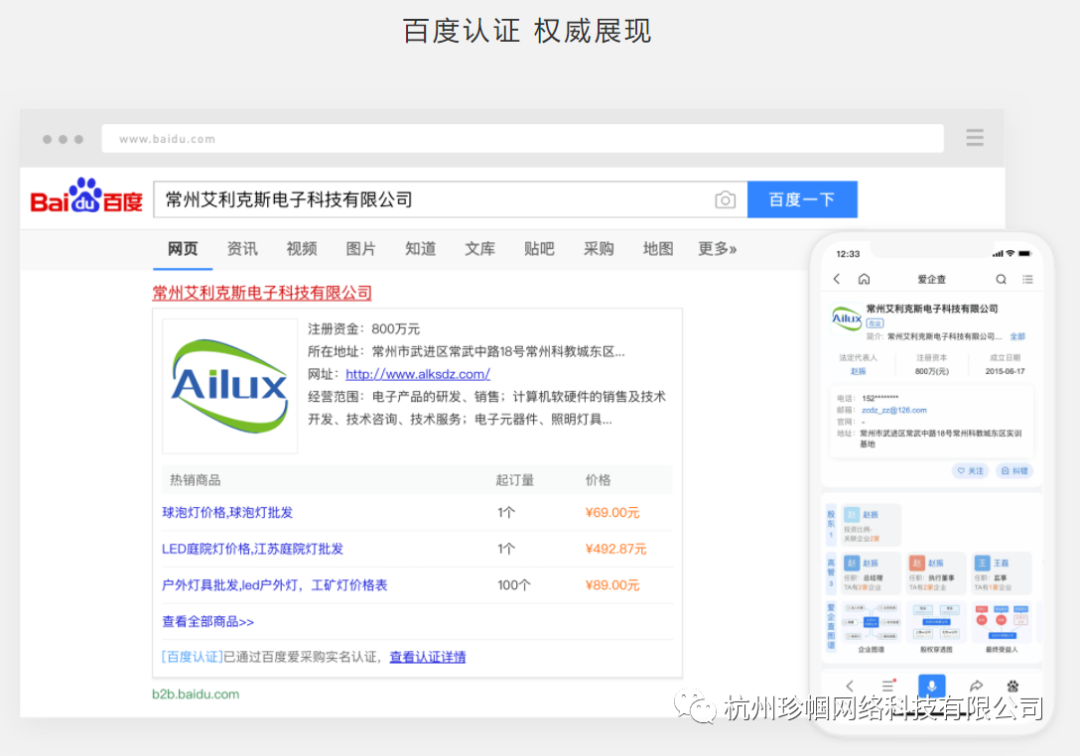Tap the share icon in the phone bottom navigation
This screenshot has height=756, width=1080.
(977, 685)
